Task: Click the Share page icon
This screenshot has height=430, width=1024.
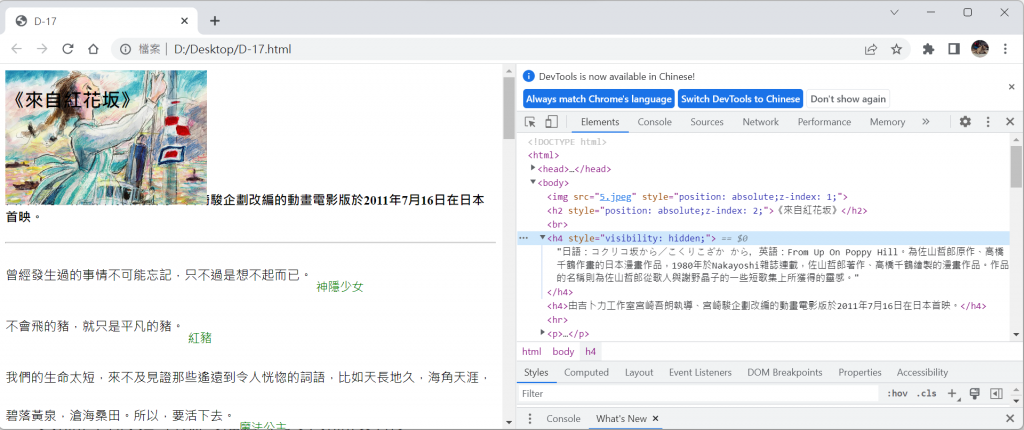Action: 871,49
